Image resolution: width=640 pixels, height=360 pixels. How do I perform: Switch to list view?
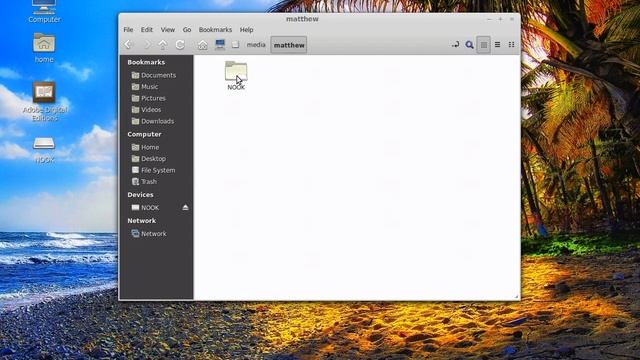(x=498, y=44)
